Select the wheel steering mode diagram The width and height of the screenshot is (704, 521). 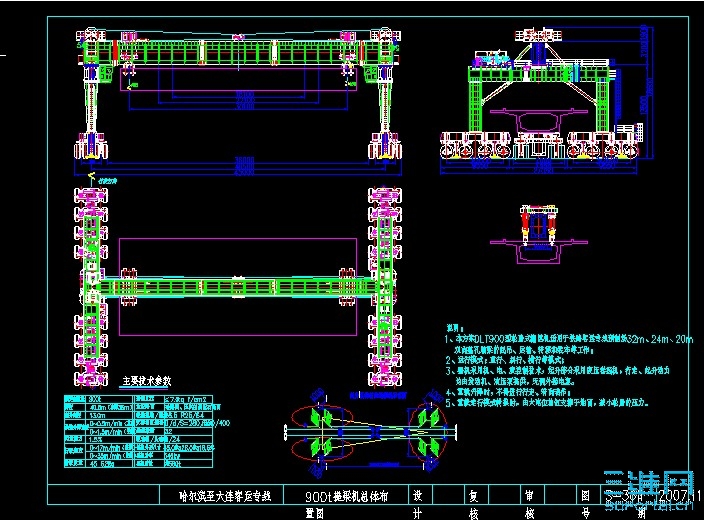pyautogui.click(x=370, y=431)
